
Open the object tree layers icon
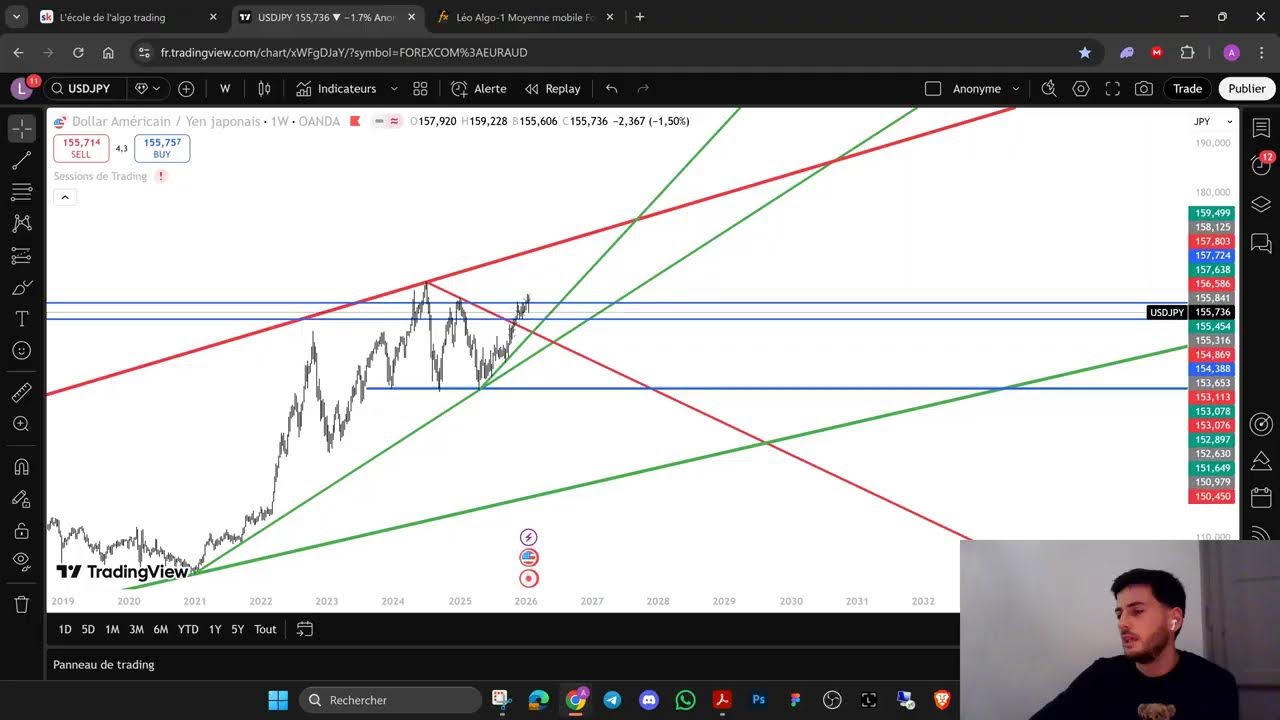click(1261, 204)
